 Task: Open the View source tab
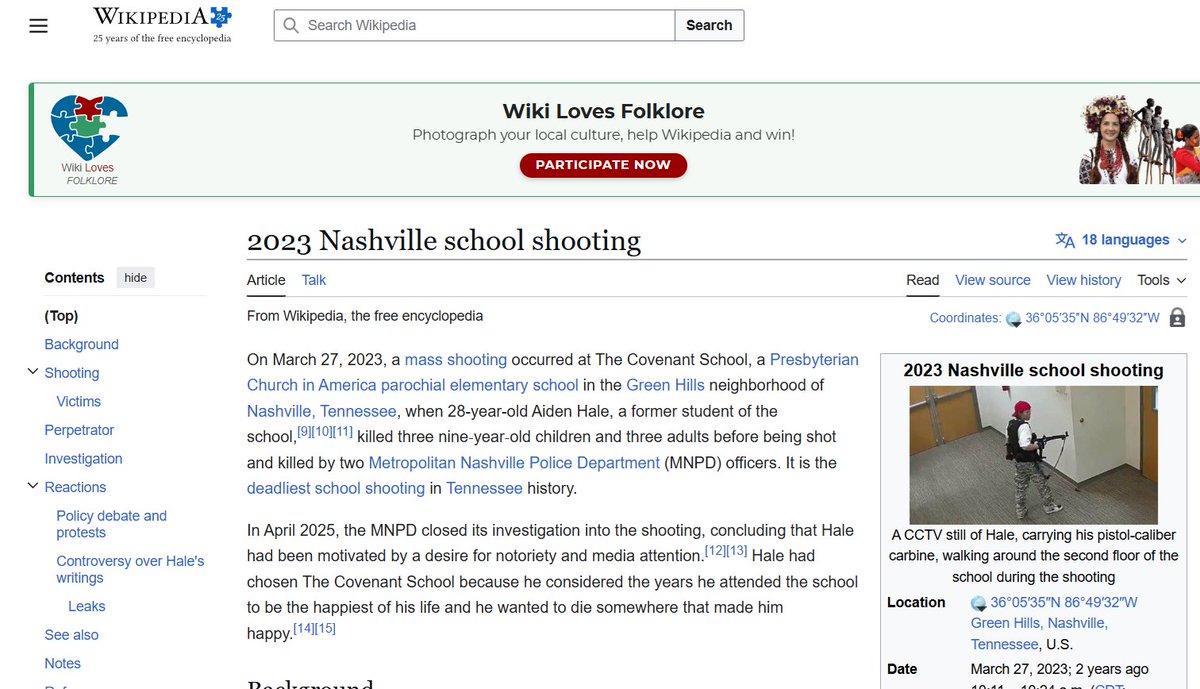tap(992, 280)
